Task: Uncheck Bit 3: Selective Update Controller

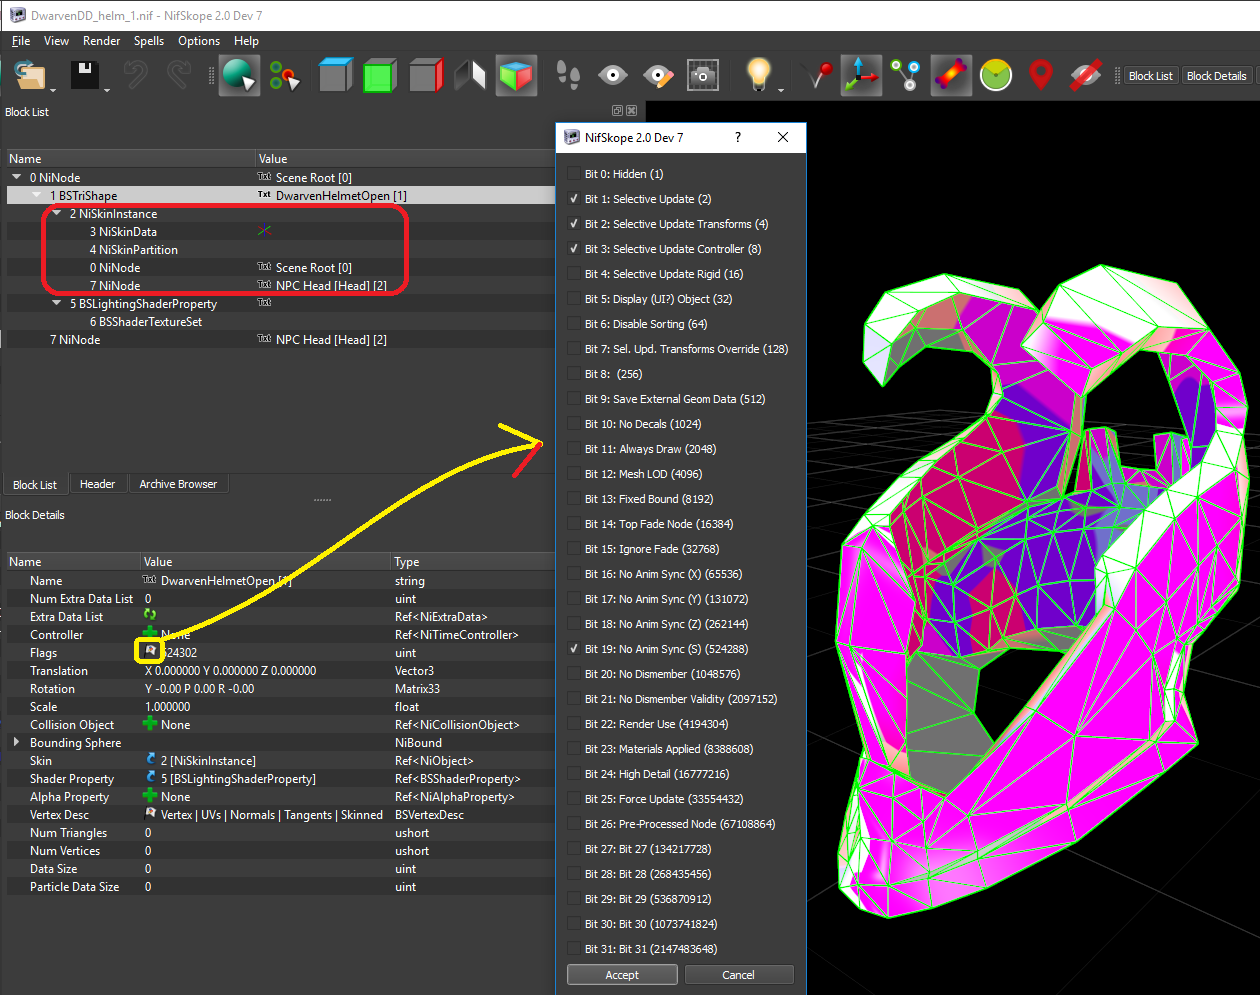Action: coord(574,249)
